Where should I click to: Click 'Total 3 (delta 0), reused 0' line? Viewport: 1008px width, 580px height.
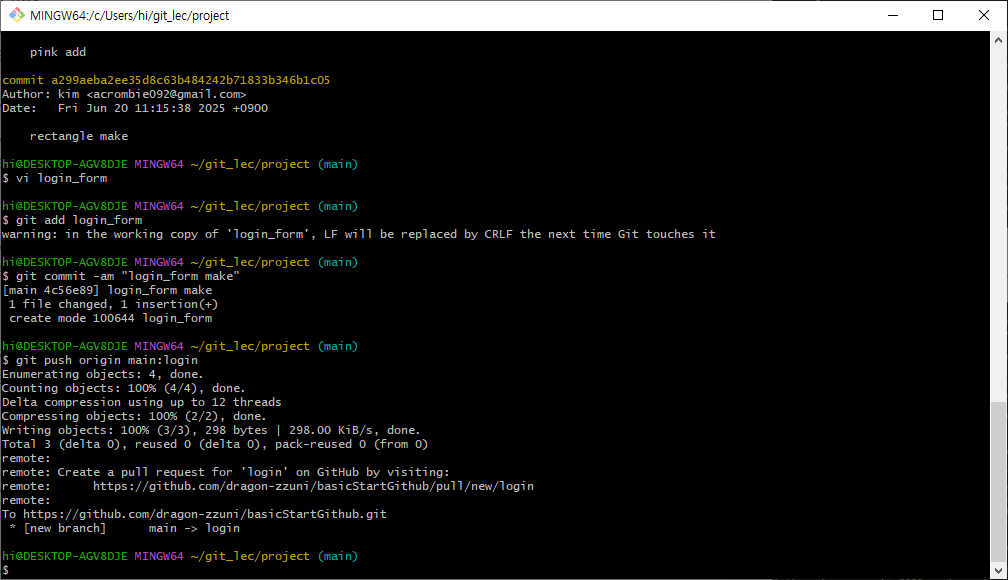click(215, 444)
